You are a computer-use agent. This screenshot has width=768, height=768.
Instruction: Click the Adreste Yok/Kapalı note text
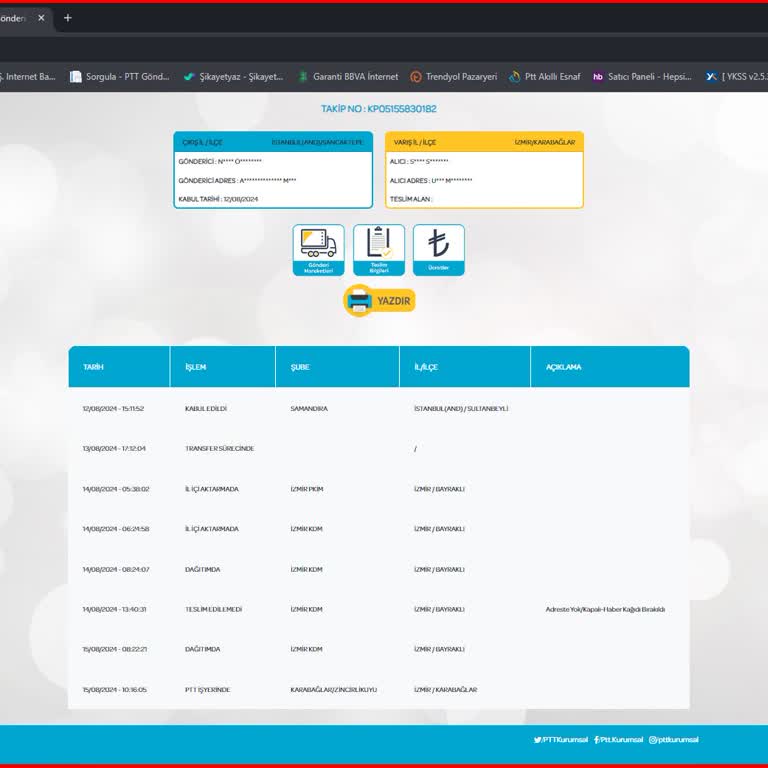605,609
